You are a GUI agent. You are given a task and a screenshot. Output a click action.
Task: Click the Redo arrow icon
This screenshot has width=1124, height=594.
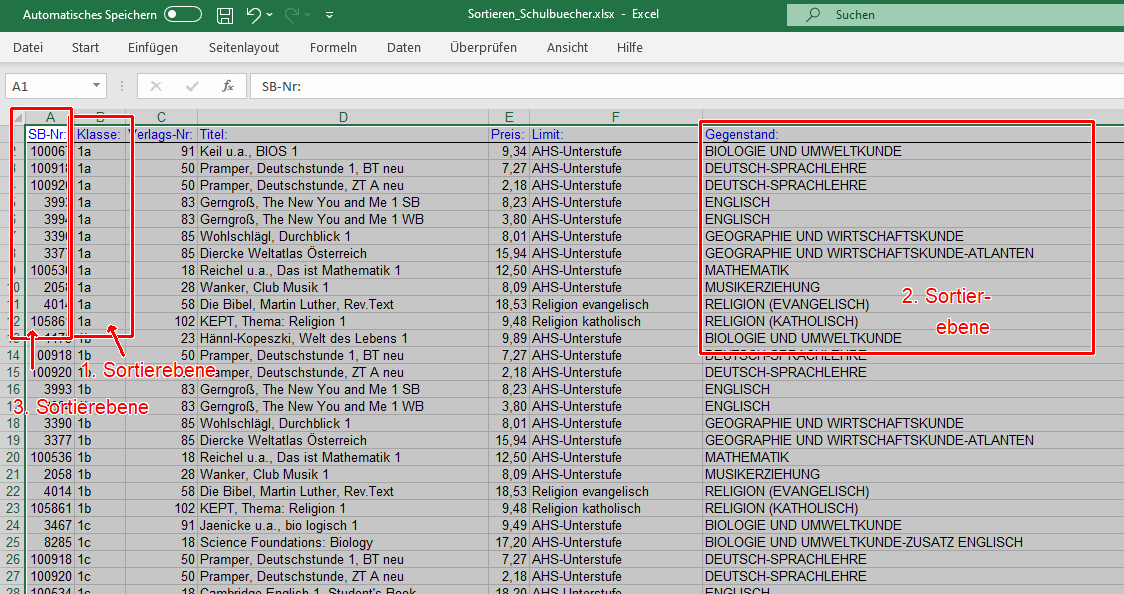[292, 14]
